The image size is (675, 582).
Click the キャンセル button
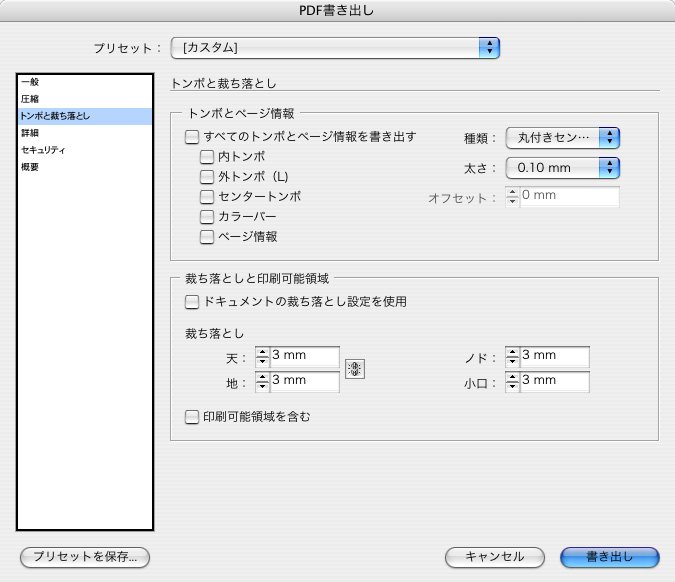click(495, 557)
